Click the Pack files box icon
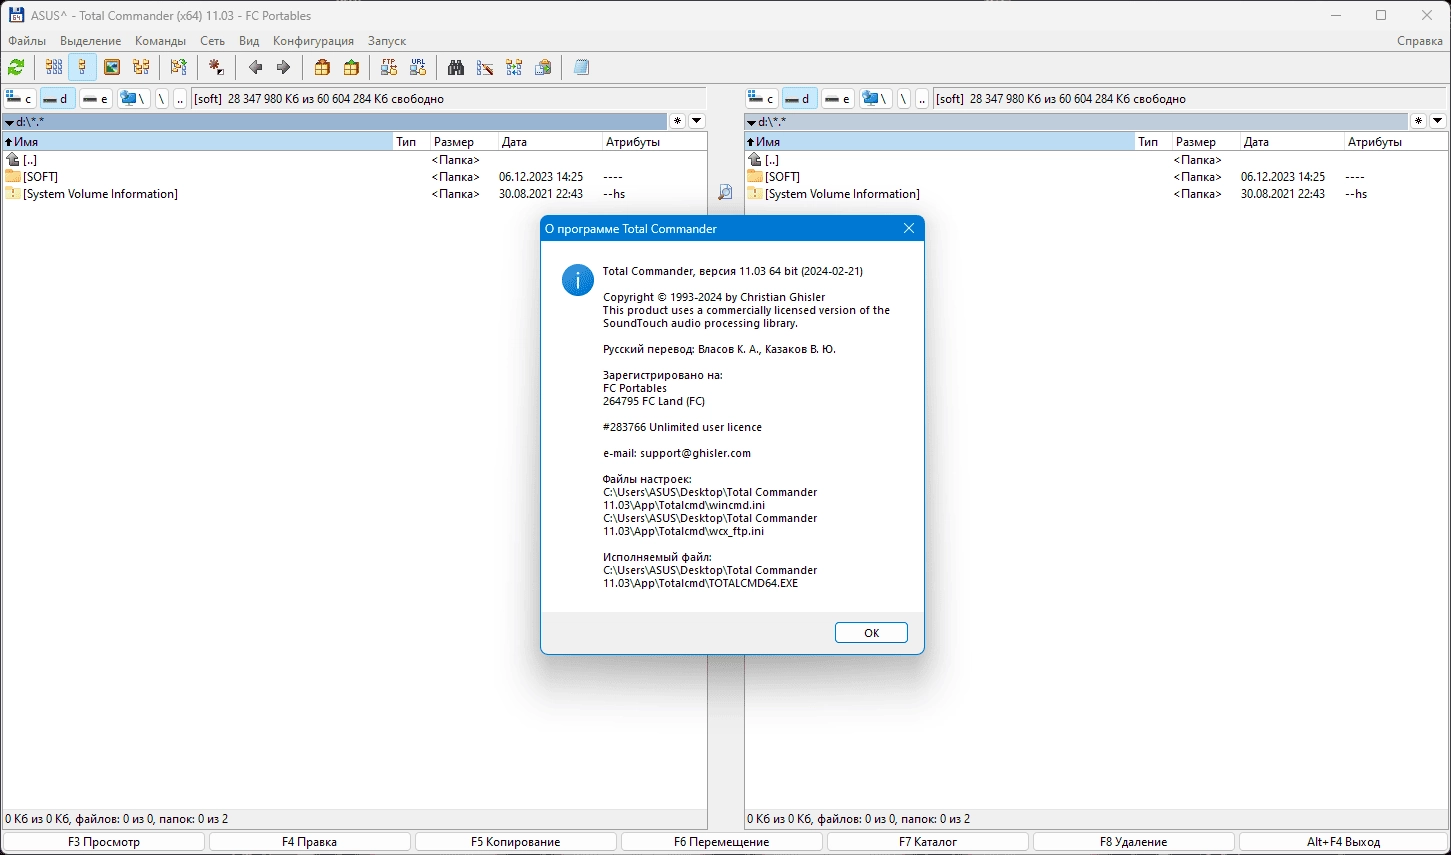Viewport: 1451px width, 855px height. pos(322,67)
